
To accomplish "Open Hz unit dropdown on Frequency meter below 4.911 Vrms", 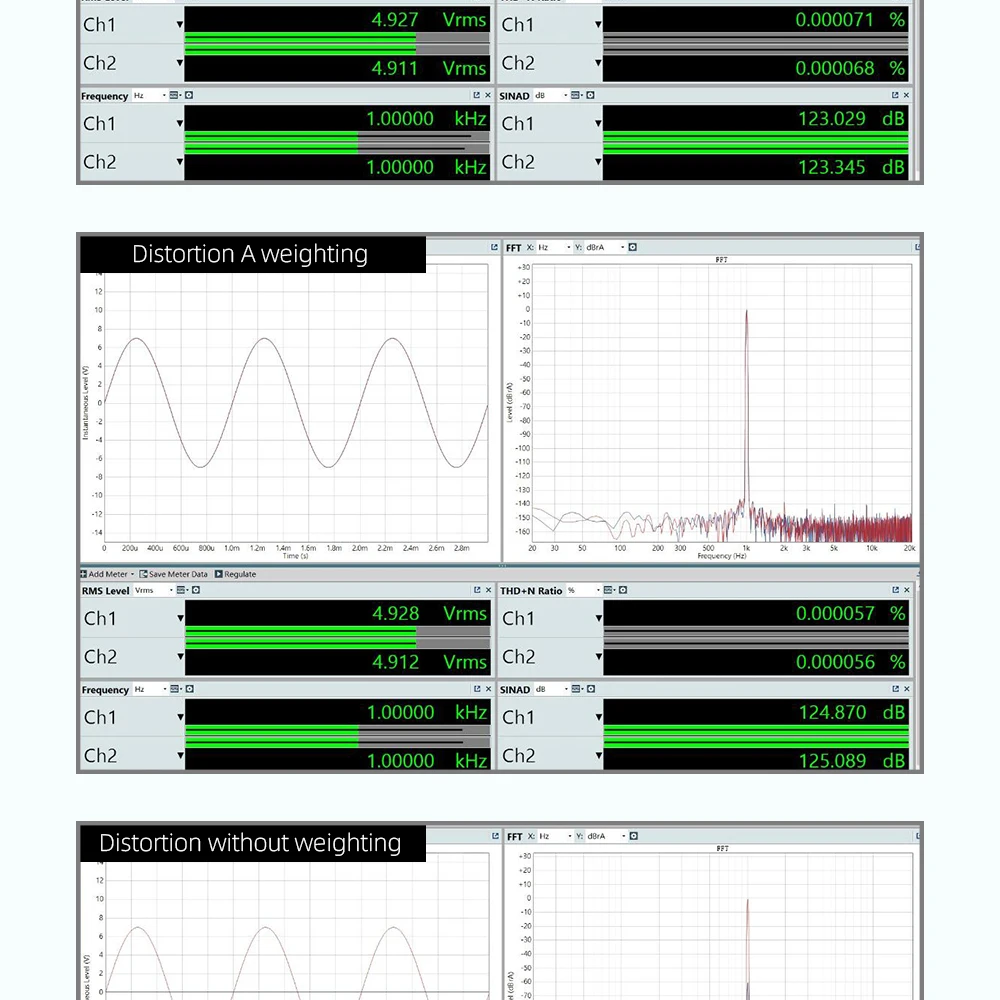I will click(x=150, y=96).
